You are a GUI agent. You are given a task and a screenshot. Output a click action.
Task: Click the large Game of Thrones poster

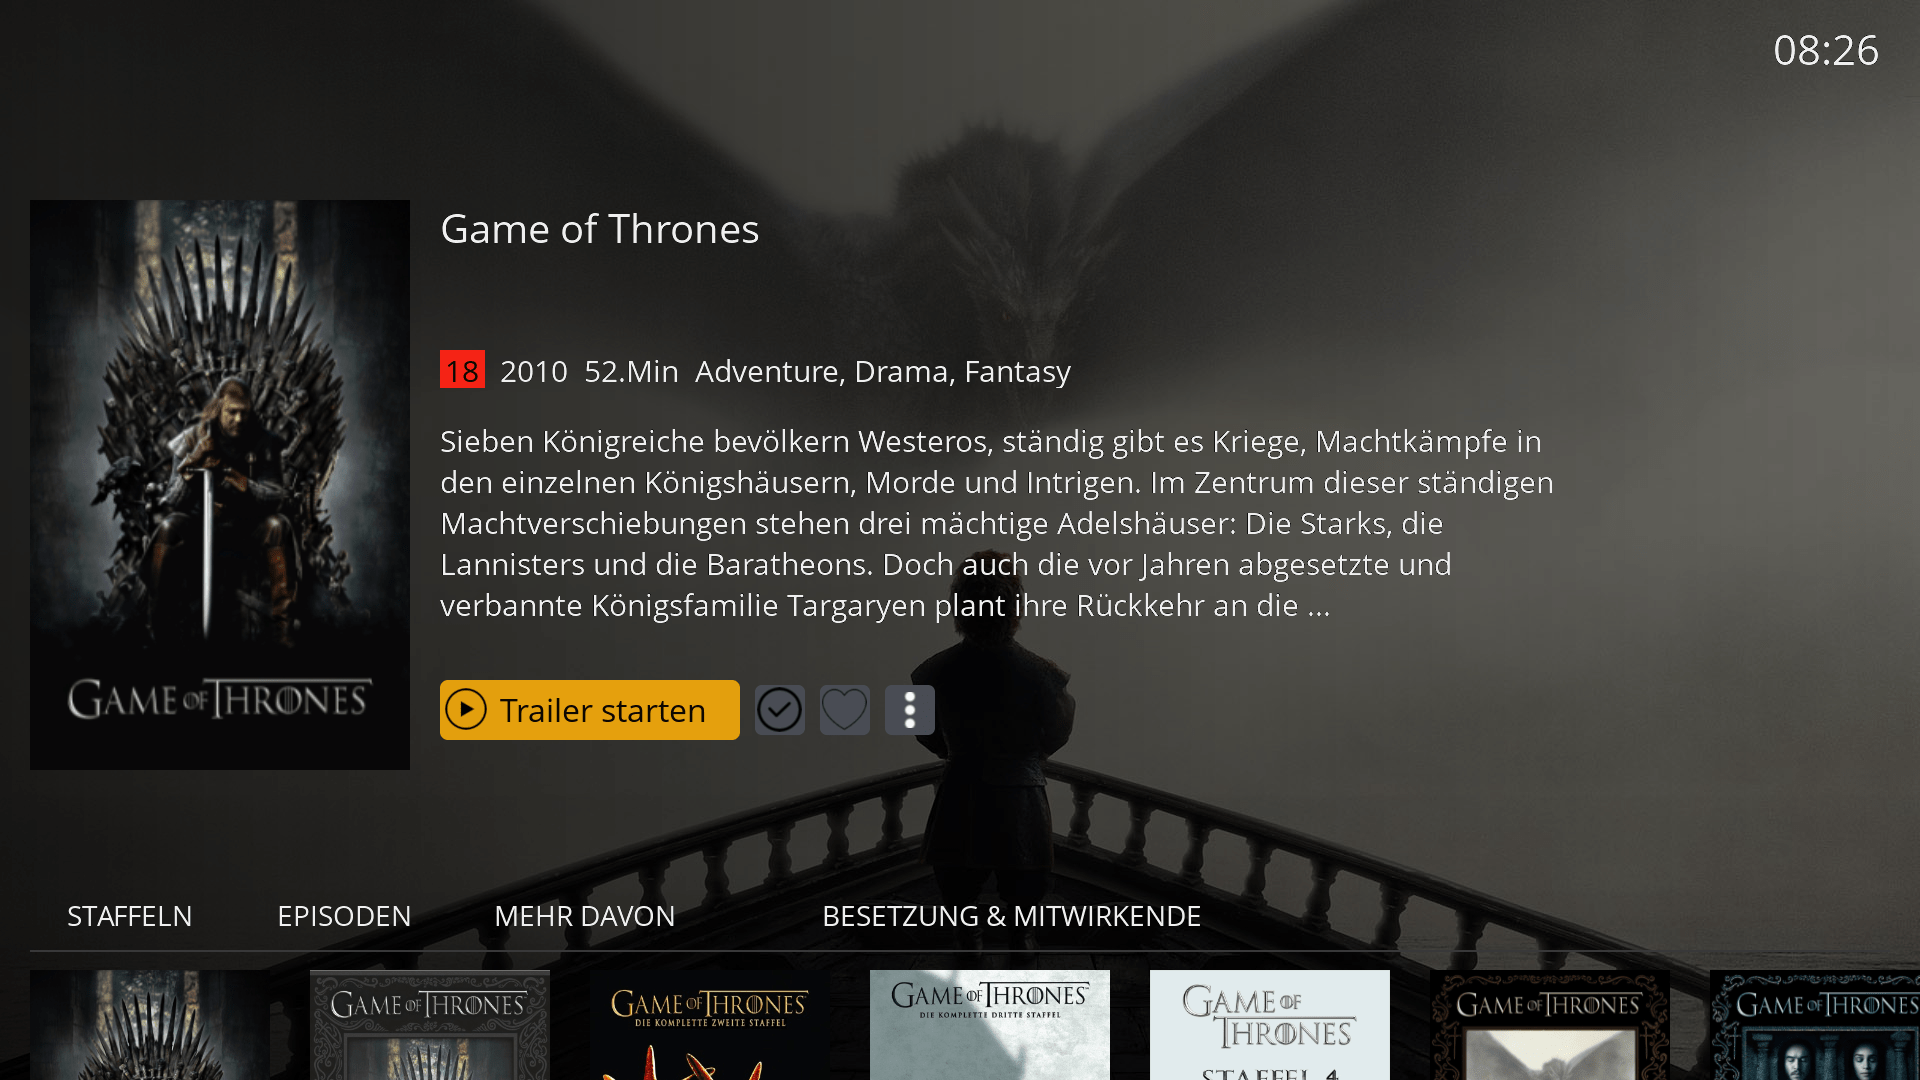point(220,485)
